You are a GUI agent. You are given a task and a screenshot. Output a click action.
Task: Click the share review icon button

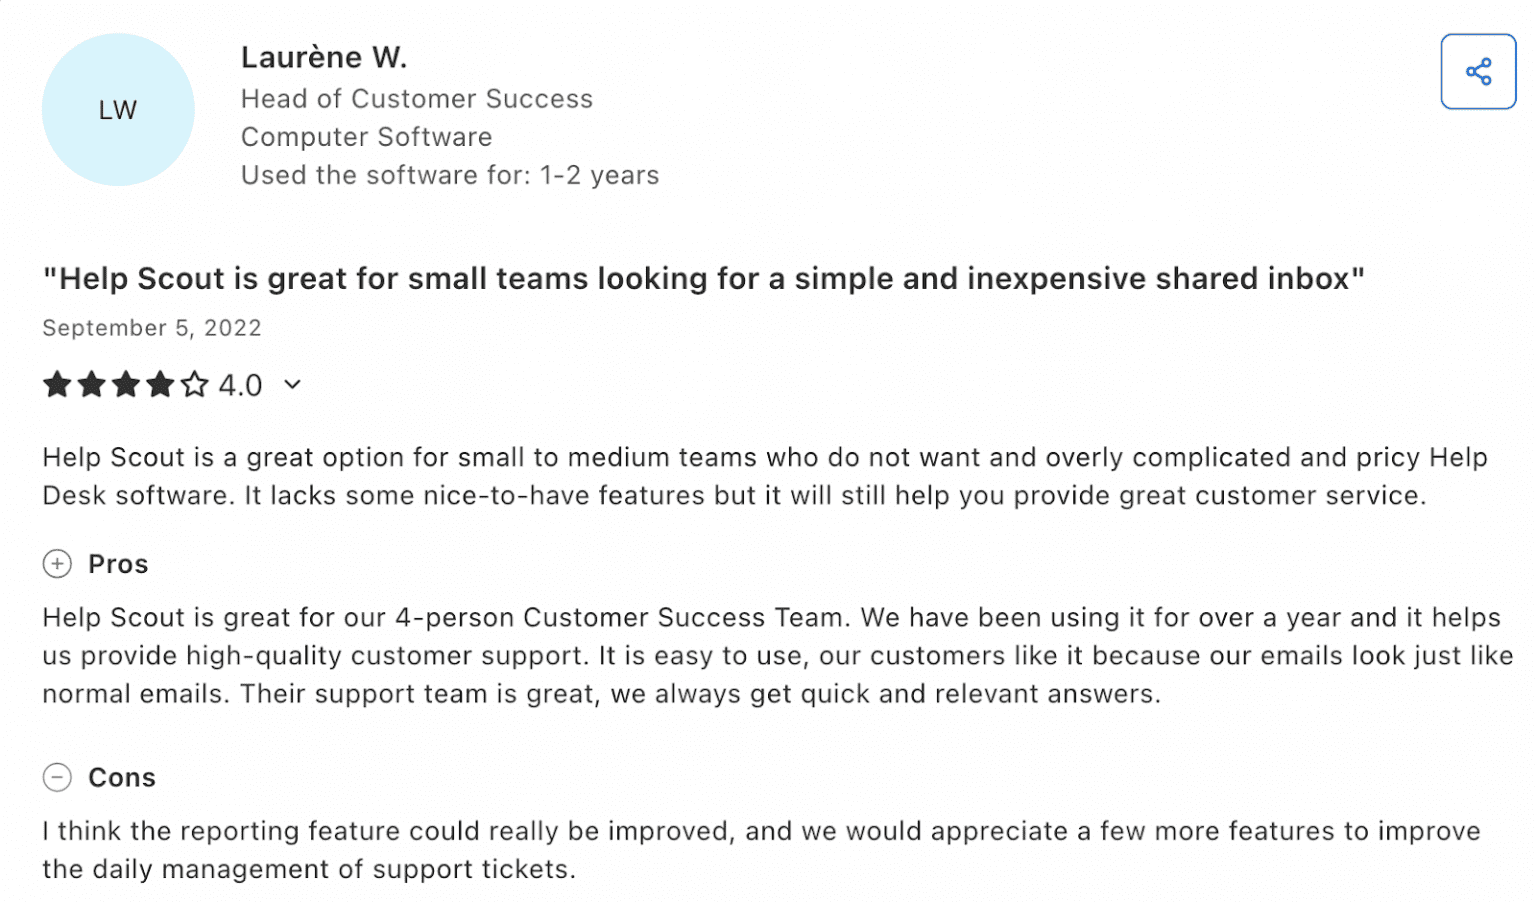[x=1477, y=72]
